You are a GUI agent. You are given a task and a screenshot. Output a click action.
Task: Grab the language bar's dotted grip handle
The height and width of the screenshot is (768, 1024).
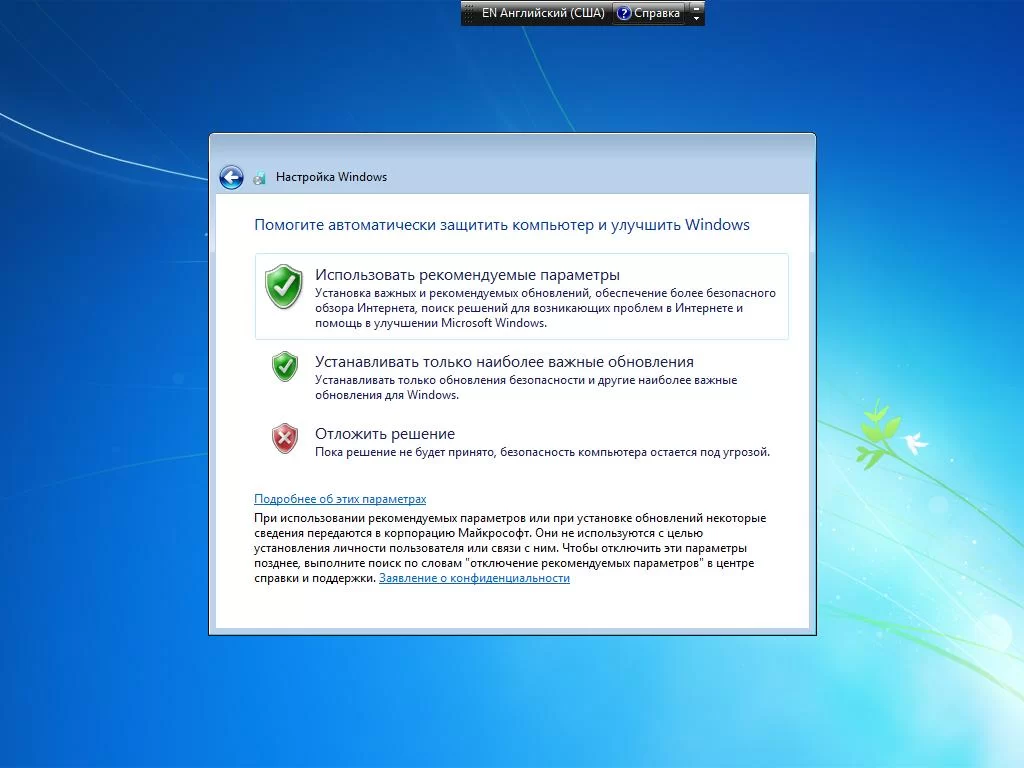(468, 13)
